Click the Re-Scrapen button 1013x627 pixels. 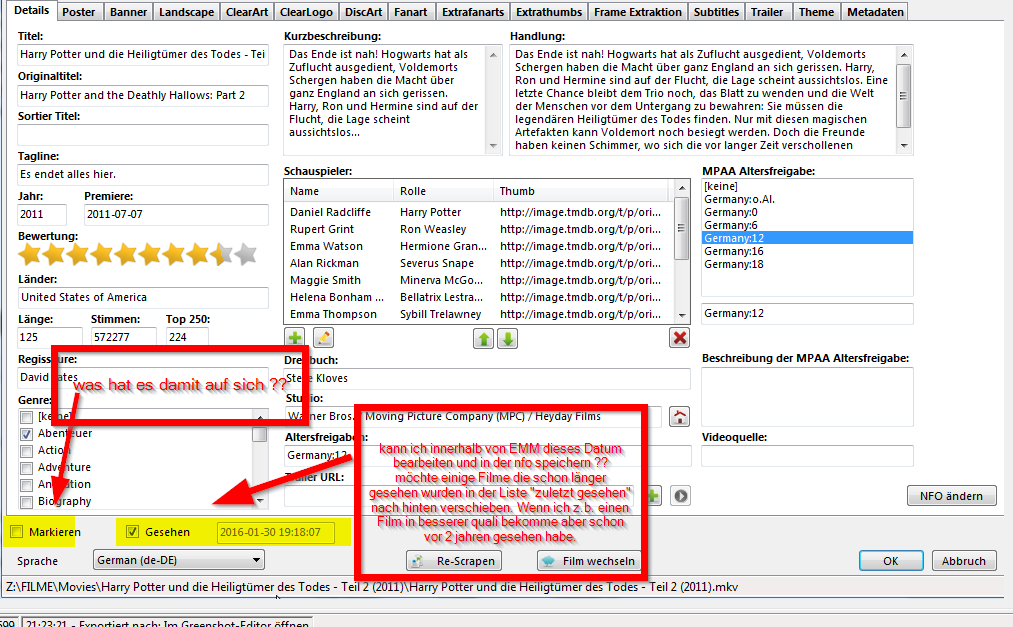pos(454,560)
